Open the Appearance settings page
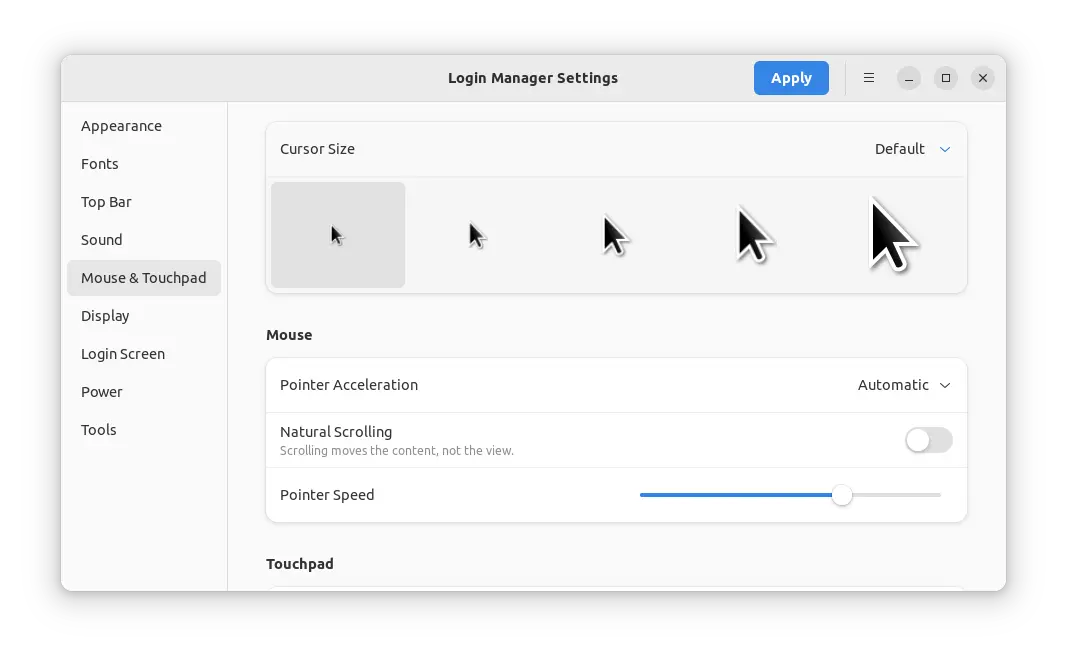Screen dimensions: 1067x658 (x=121, y=126)
